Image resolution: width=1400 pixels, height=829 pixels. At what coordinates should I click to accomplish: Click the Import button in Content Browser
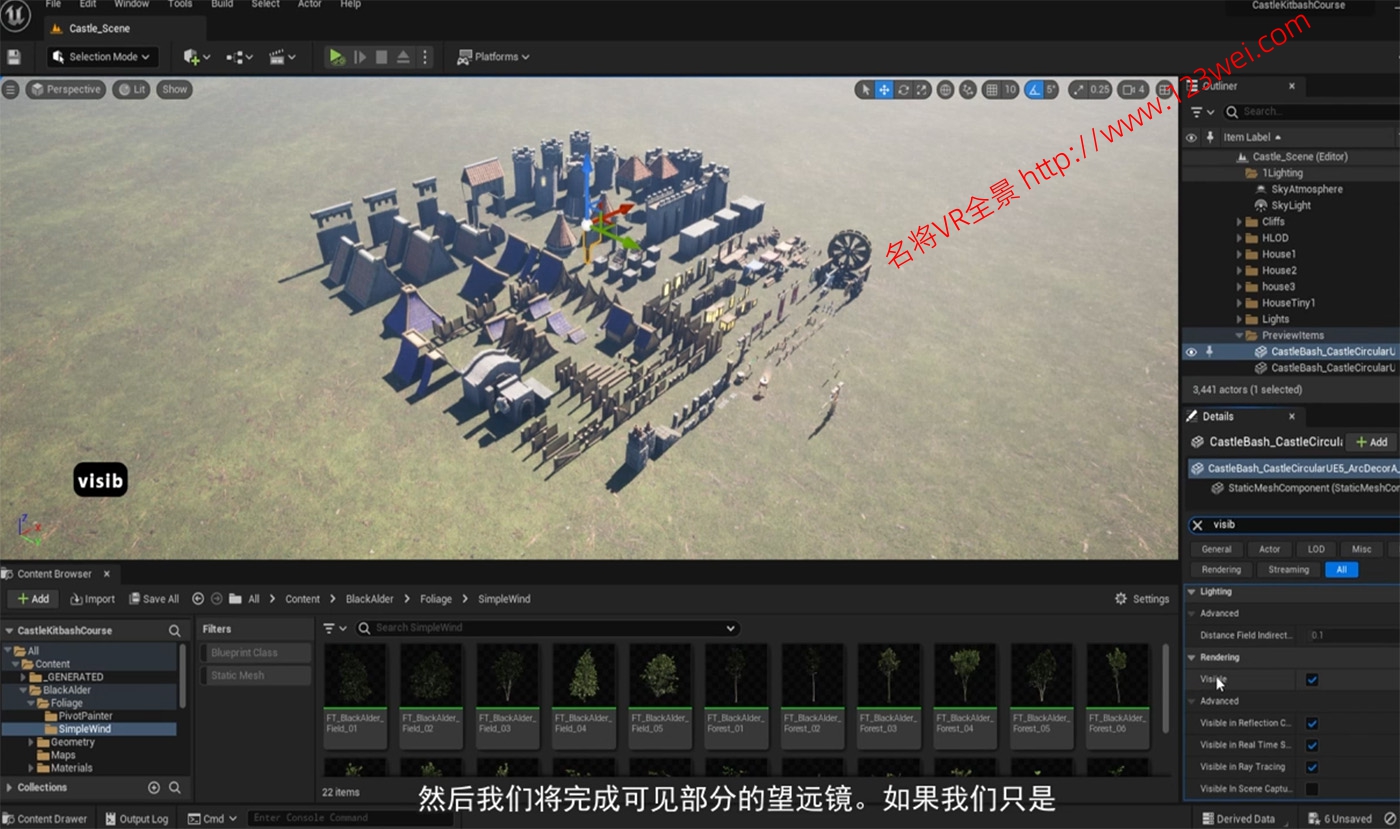click(92, 598)
